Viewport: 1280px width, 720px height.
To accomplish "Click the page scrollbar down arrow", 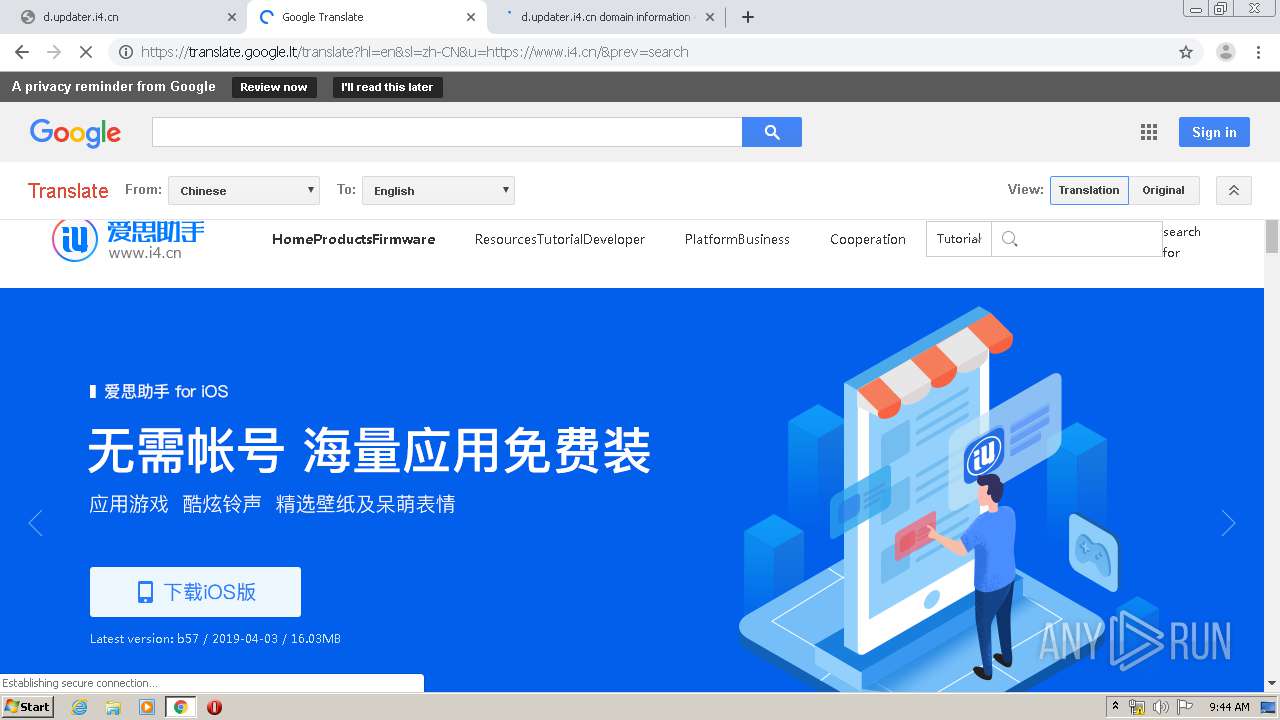I will (x=1272, y=684).
